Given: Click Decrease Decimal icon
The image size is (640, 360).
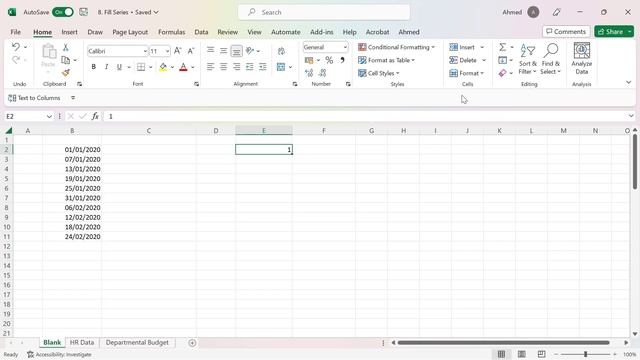Looking at the screenshot, I should (x=322, y=73).
